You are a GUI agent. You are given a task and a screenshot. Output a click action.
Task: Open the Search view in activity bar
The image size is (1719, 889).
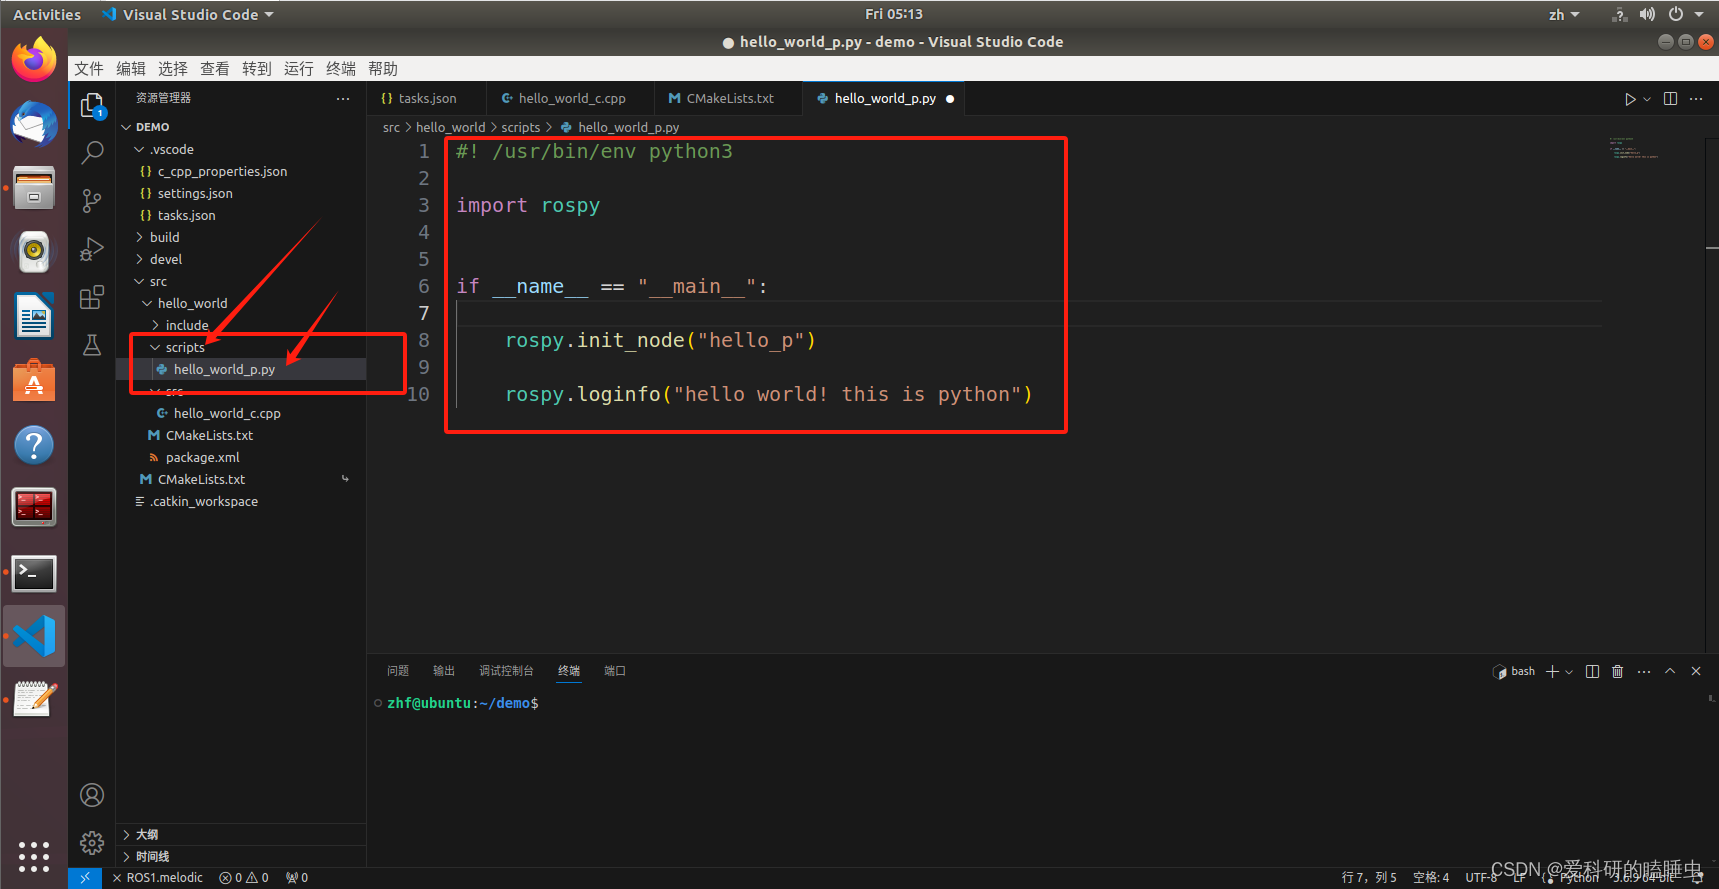92,152
